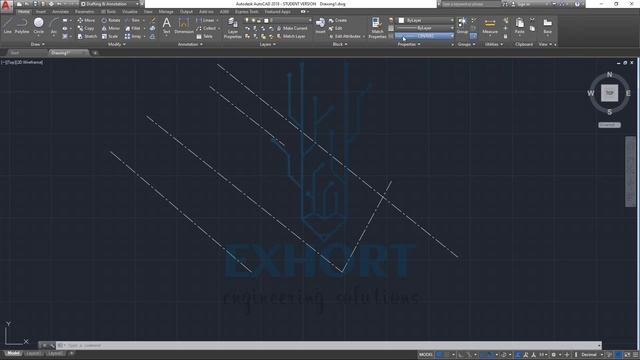Image resolution: width=640 pixels, height=360 pixels.
Task: Click the Insert block icon
Action: pyautogui.click(x=320, y=24)
